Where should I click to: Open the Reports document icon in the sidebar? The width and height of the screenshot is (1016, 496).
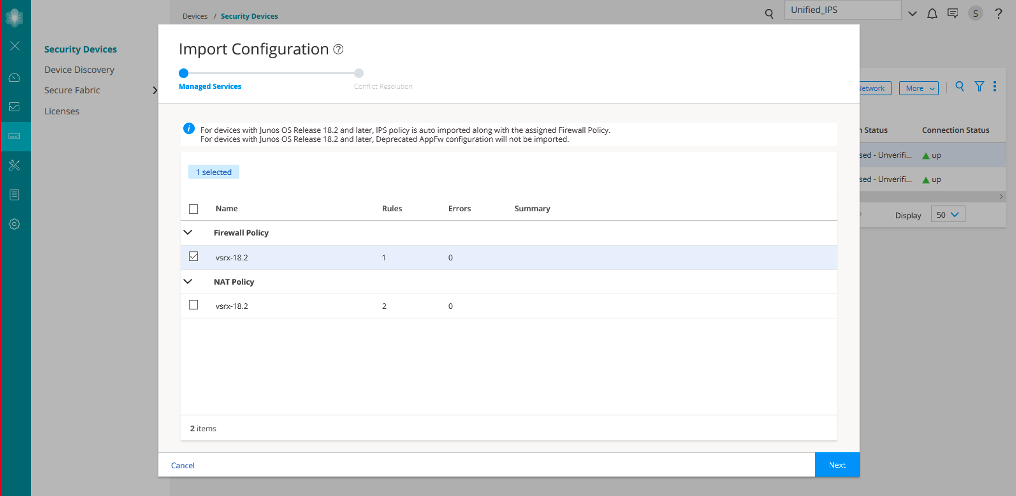[x=14, y=194]
